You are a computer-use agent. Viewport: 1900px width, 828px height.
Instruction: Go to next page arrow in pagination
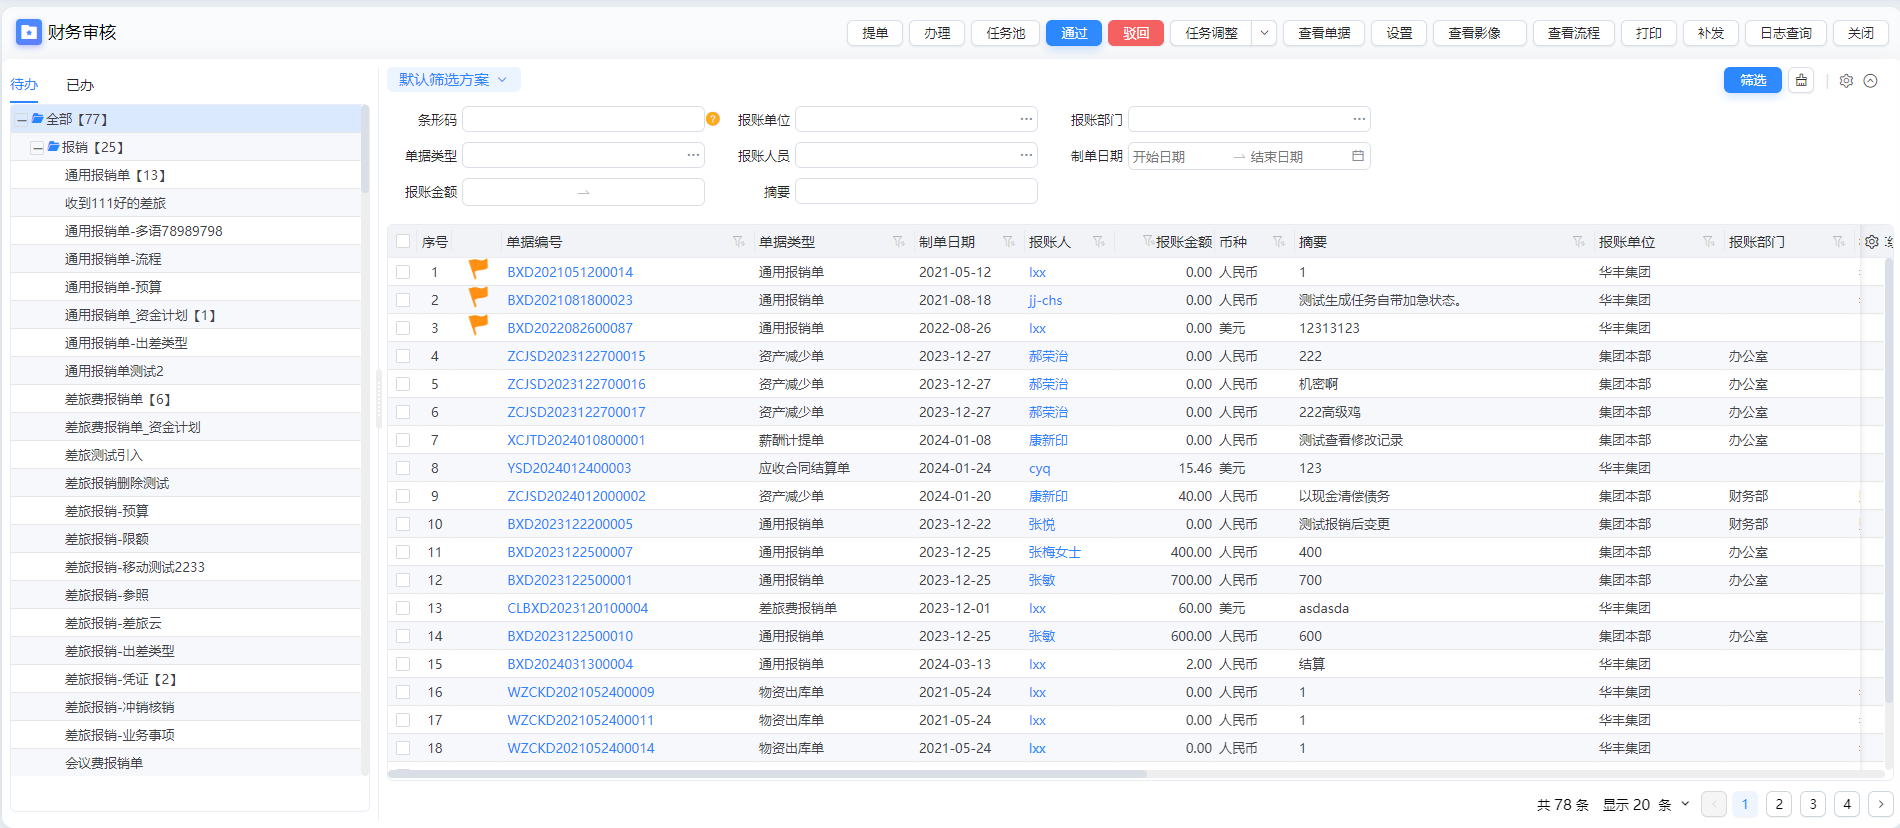click(x=1881, y=804)
